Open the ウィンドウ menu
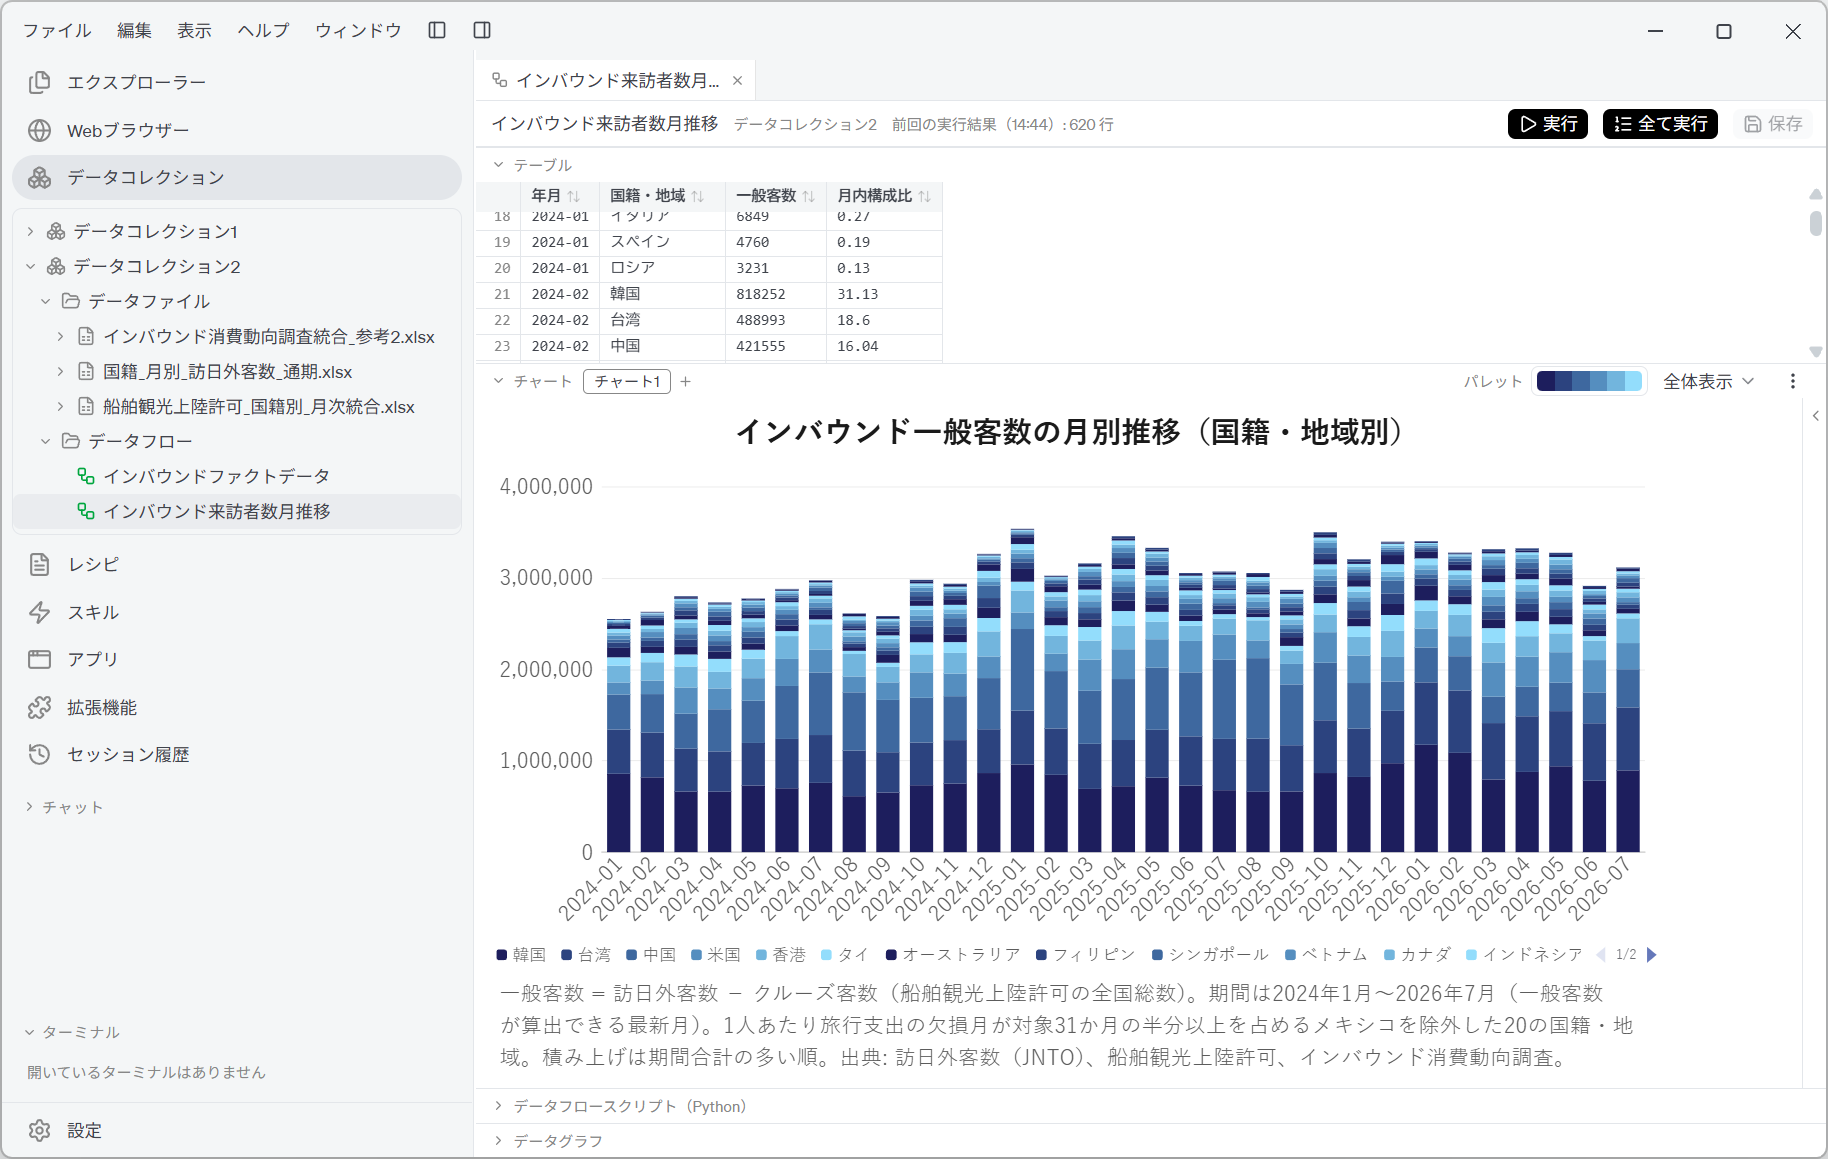Image resolution: width=1828 pixels, height=1159 pixels. tap(358, 30)
